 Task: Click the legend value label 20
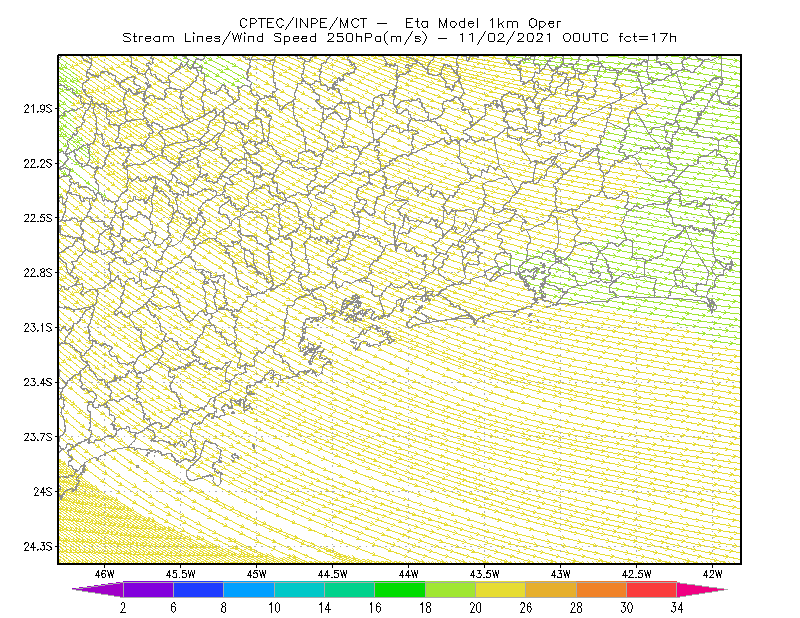476,608
